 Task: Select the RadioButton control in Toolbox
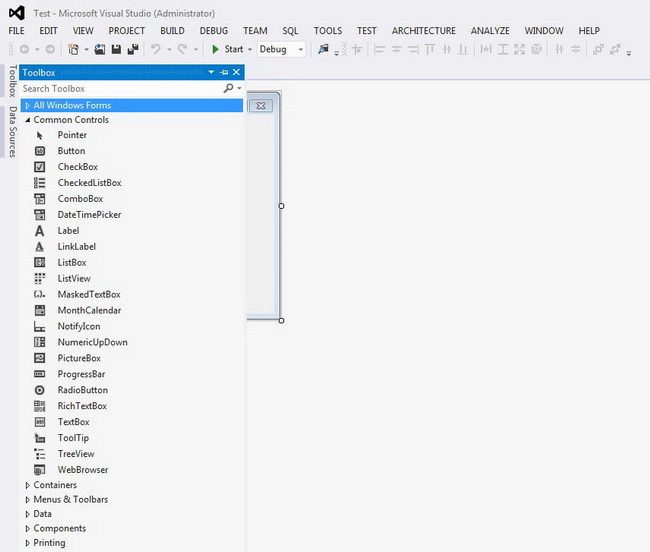click(82, 390)
